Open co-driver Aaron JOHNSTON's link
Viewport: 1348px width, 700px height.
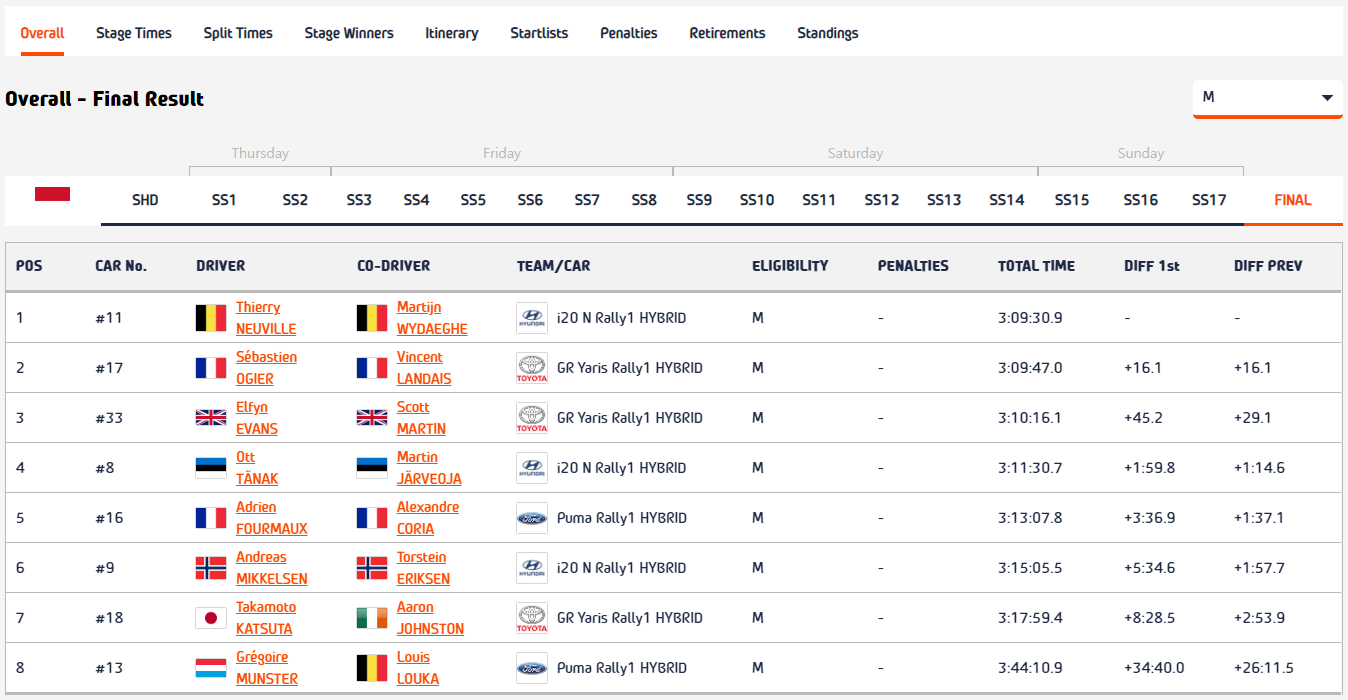point(430,618)
